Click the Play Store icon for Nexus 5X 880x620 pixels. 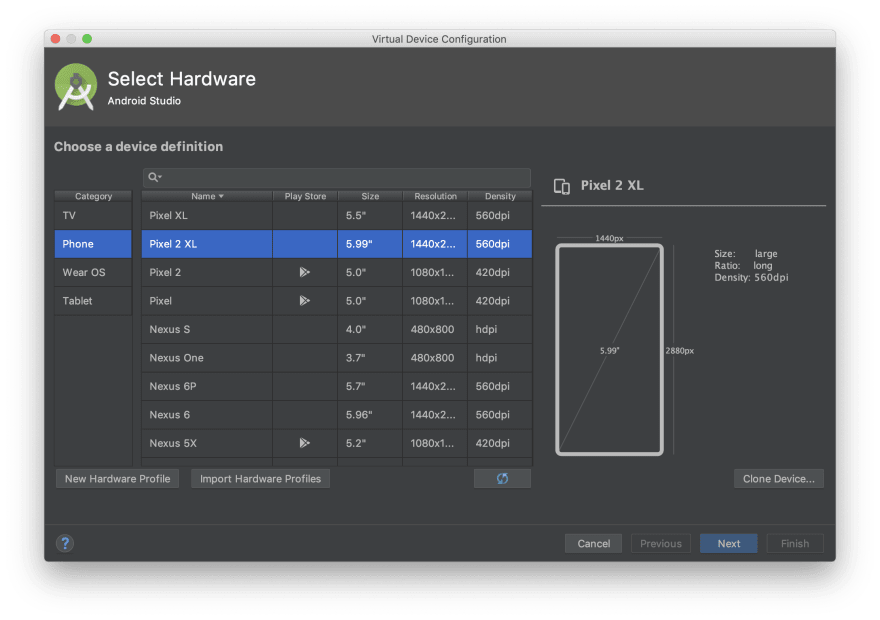tap(304, 443)
